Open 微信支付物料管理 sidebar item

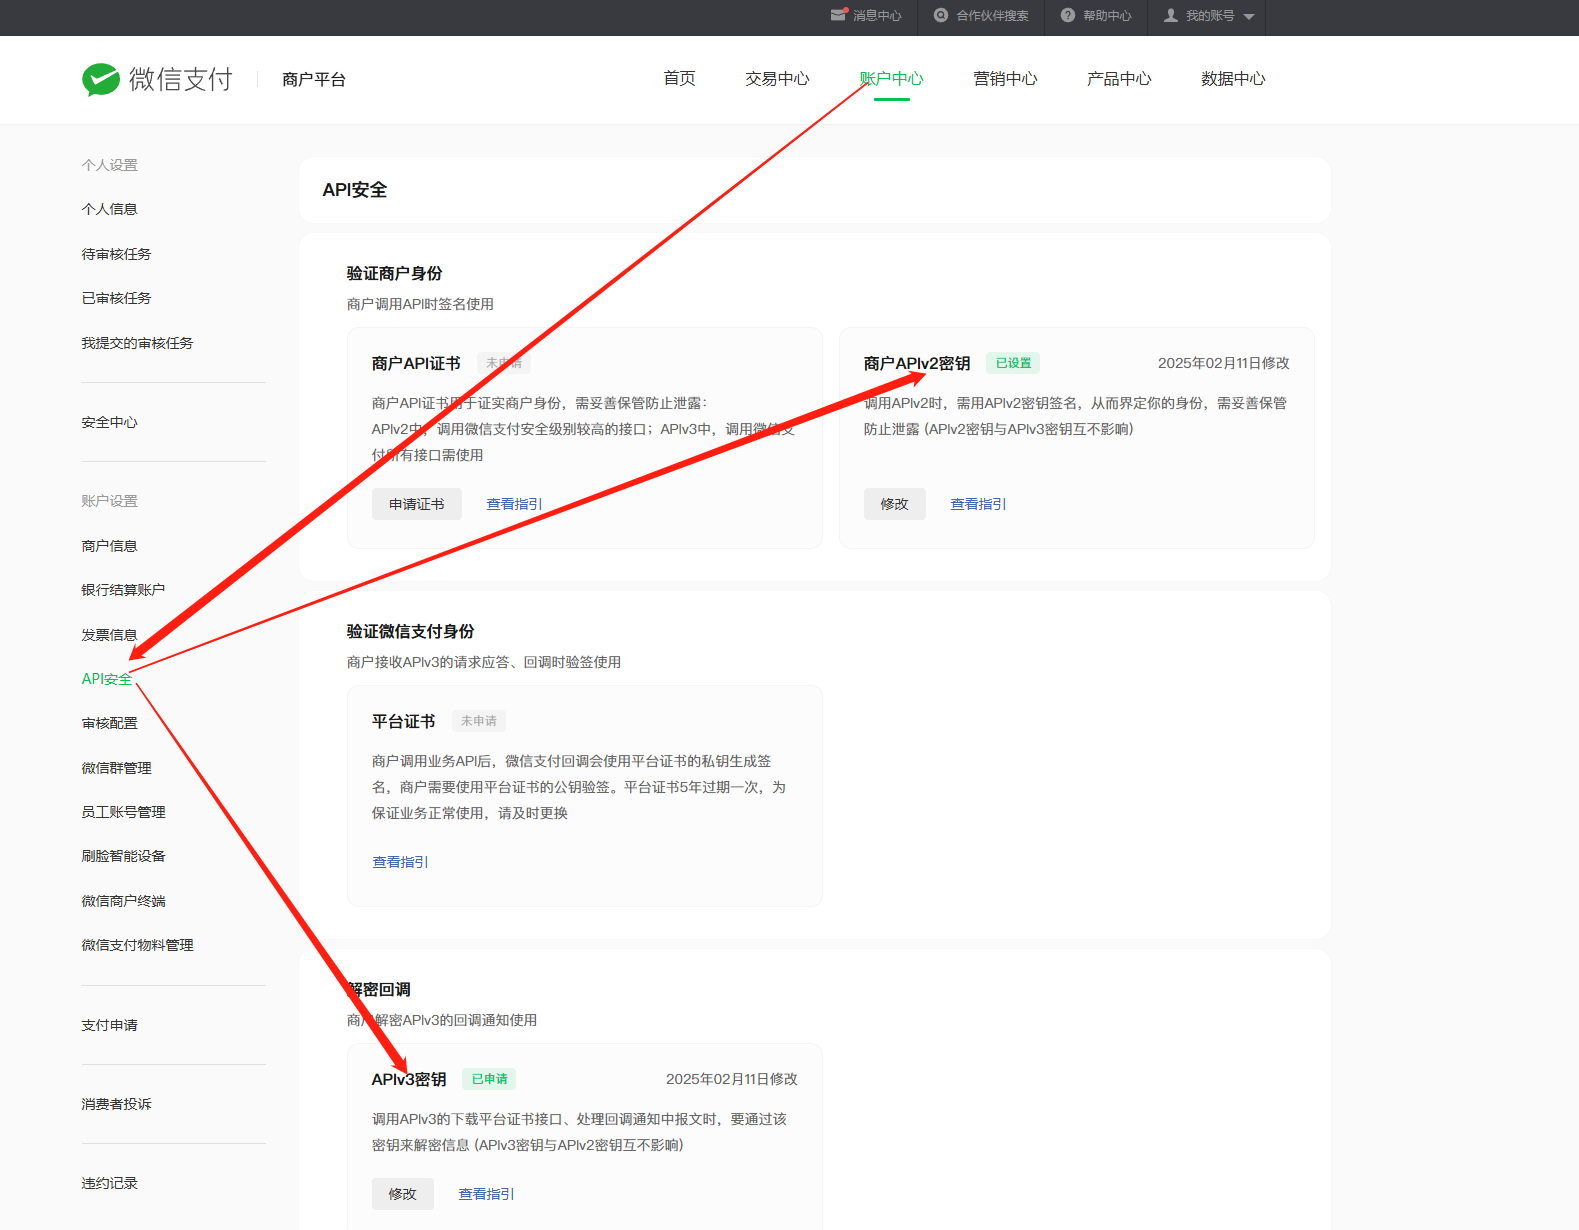coord(138,945)
